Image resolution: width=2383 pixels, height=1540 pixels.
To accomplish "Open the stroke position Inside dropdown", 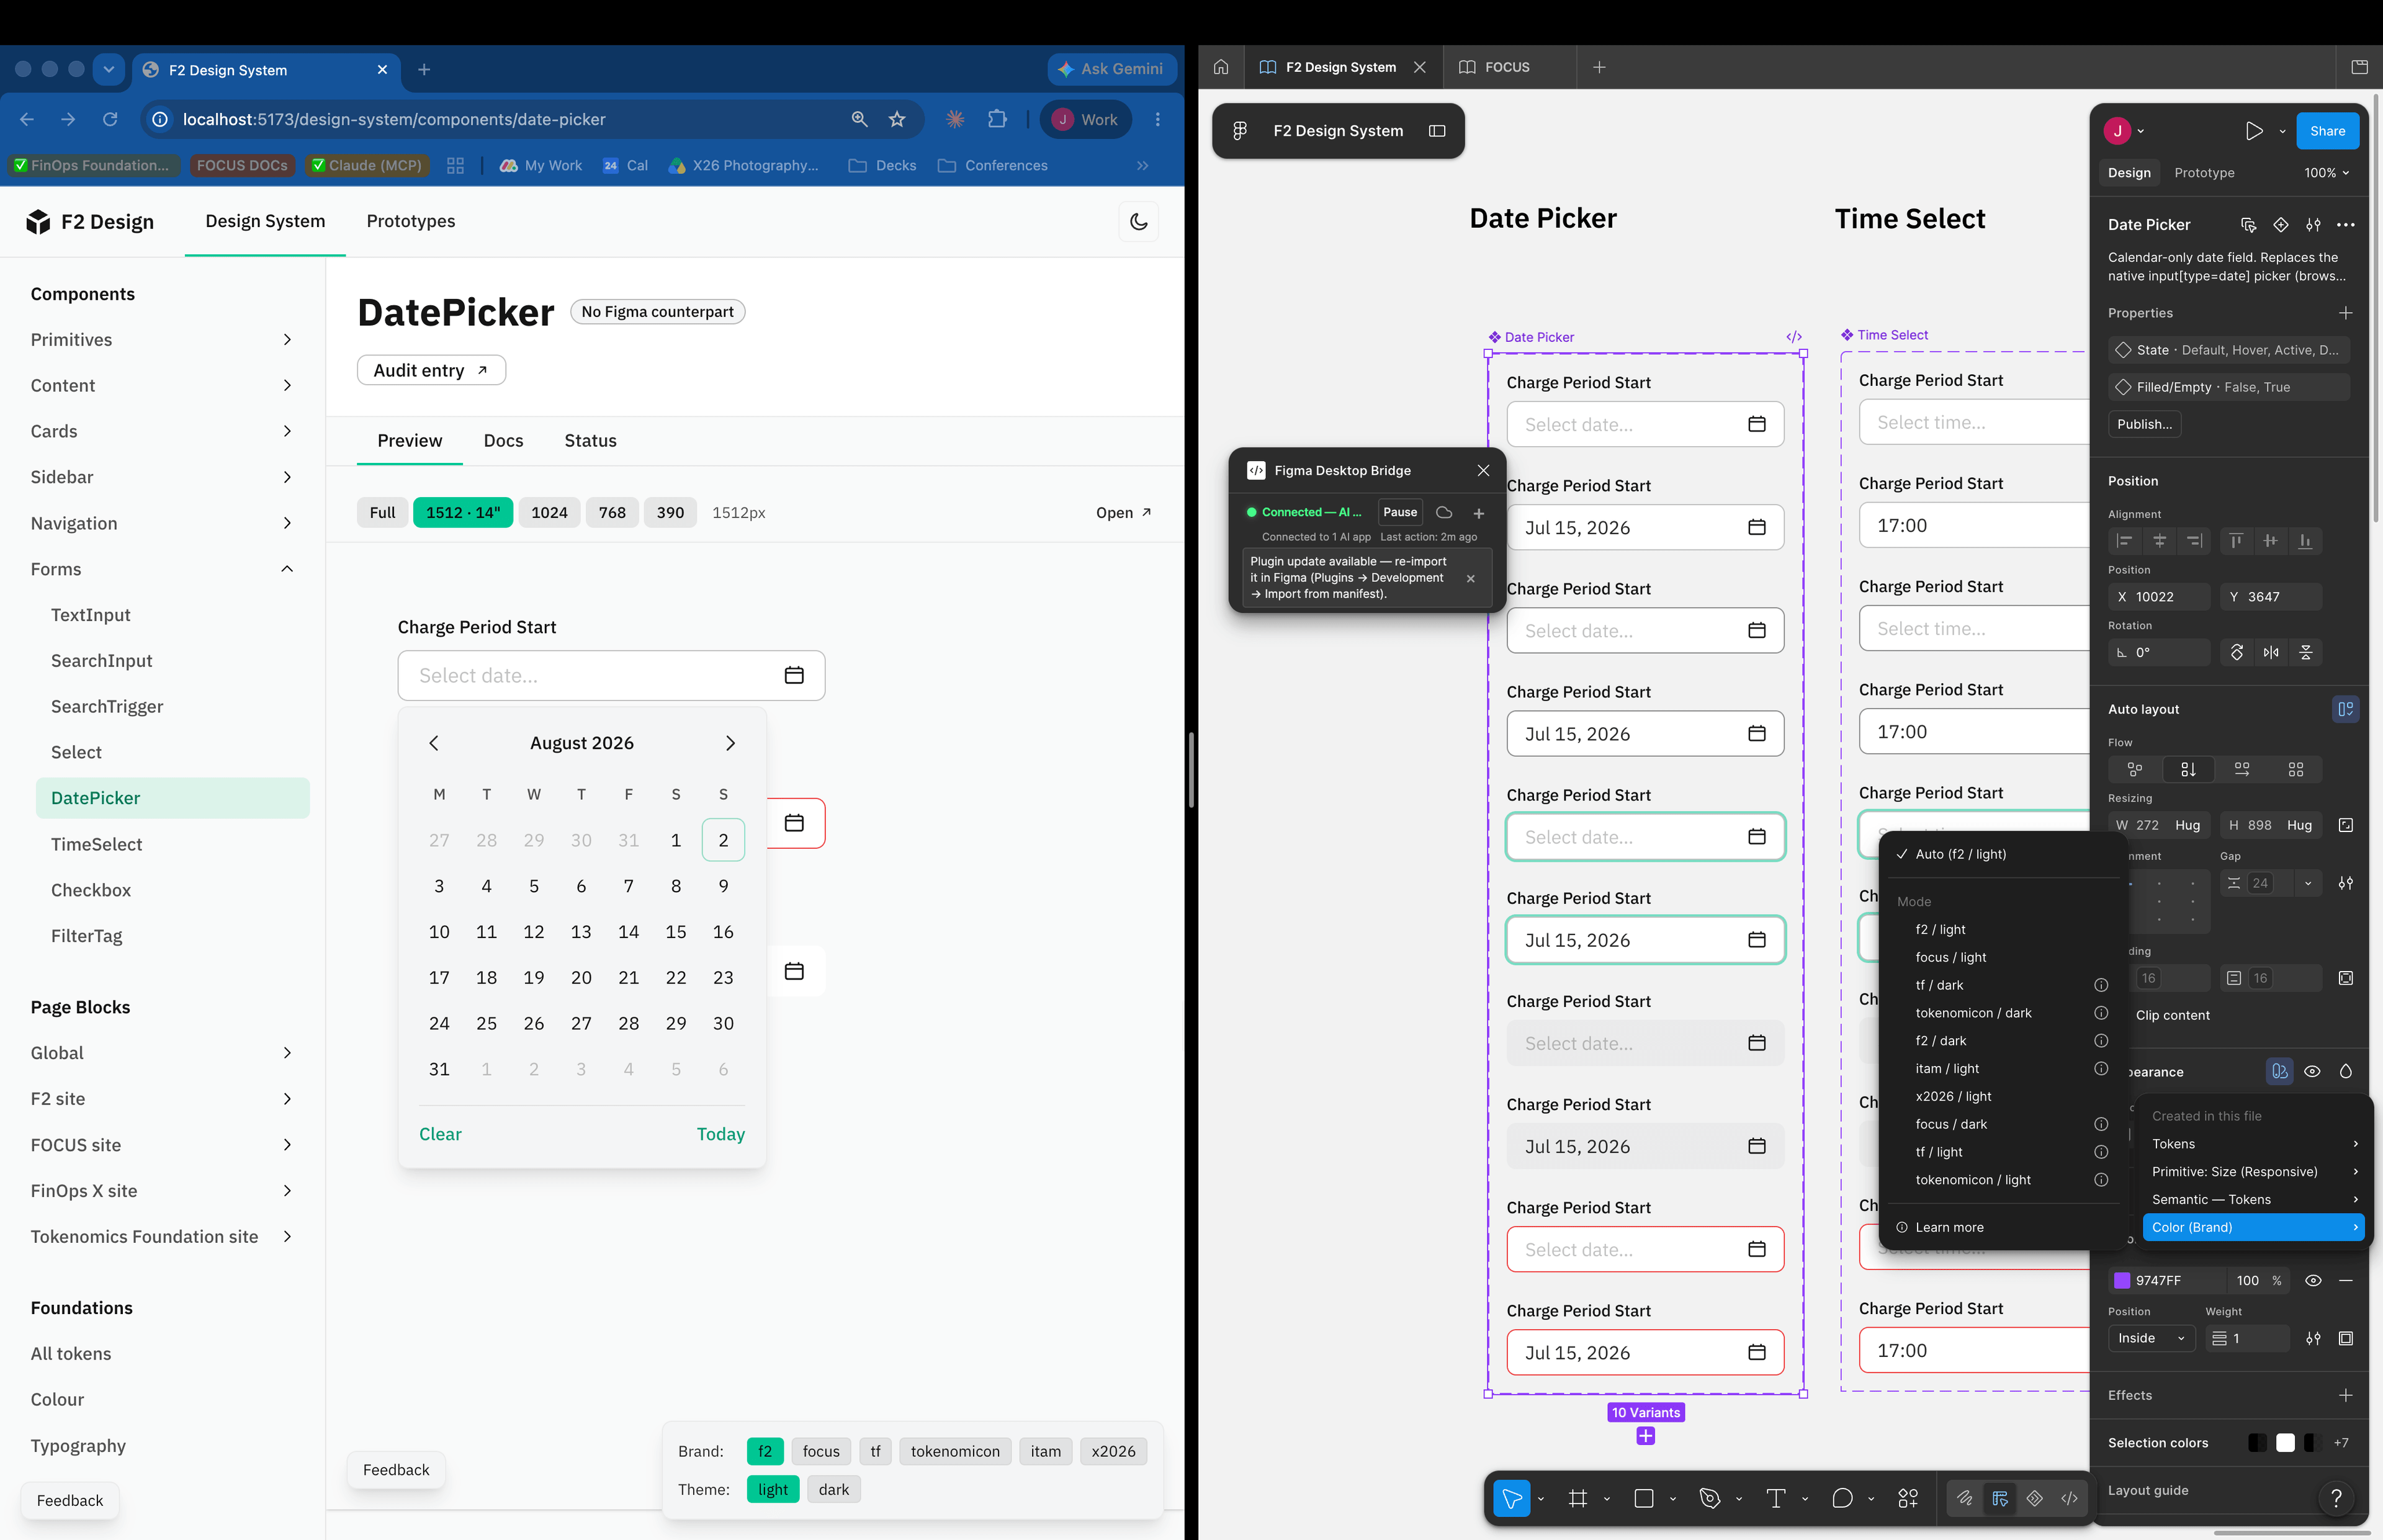I will [2151, 1338].
